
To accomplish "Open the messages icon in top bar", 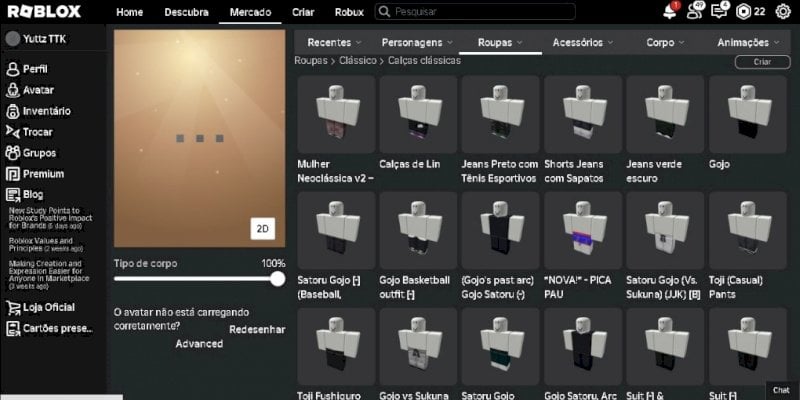I will tap(719, 11).
